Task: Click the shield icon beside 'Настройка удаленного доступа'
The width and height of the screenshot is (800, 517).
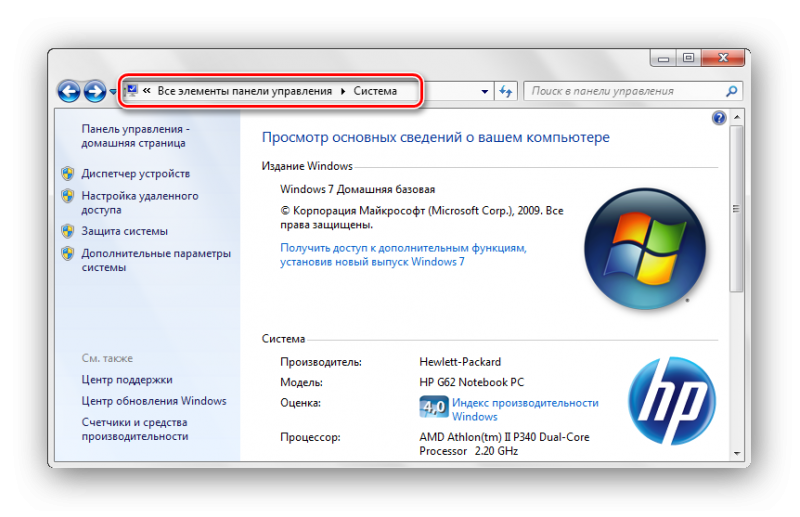Action: (x=68, y=195)
